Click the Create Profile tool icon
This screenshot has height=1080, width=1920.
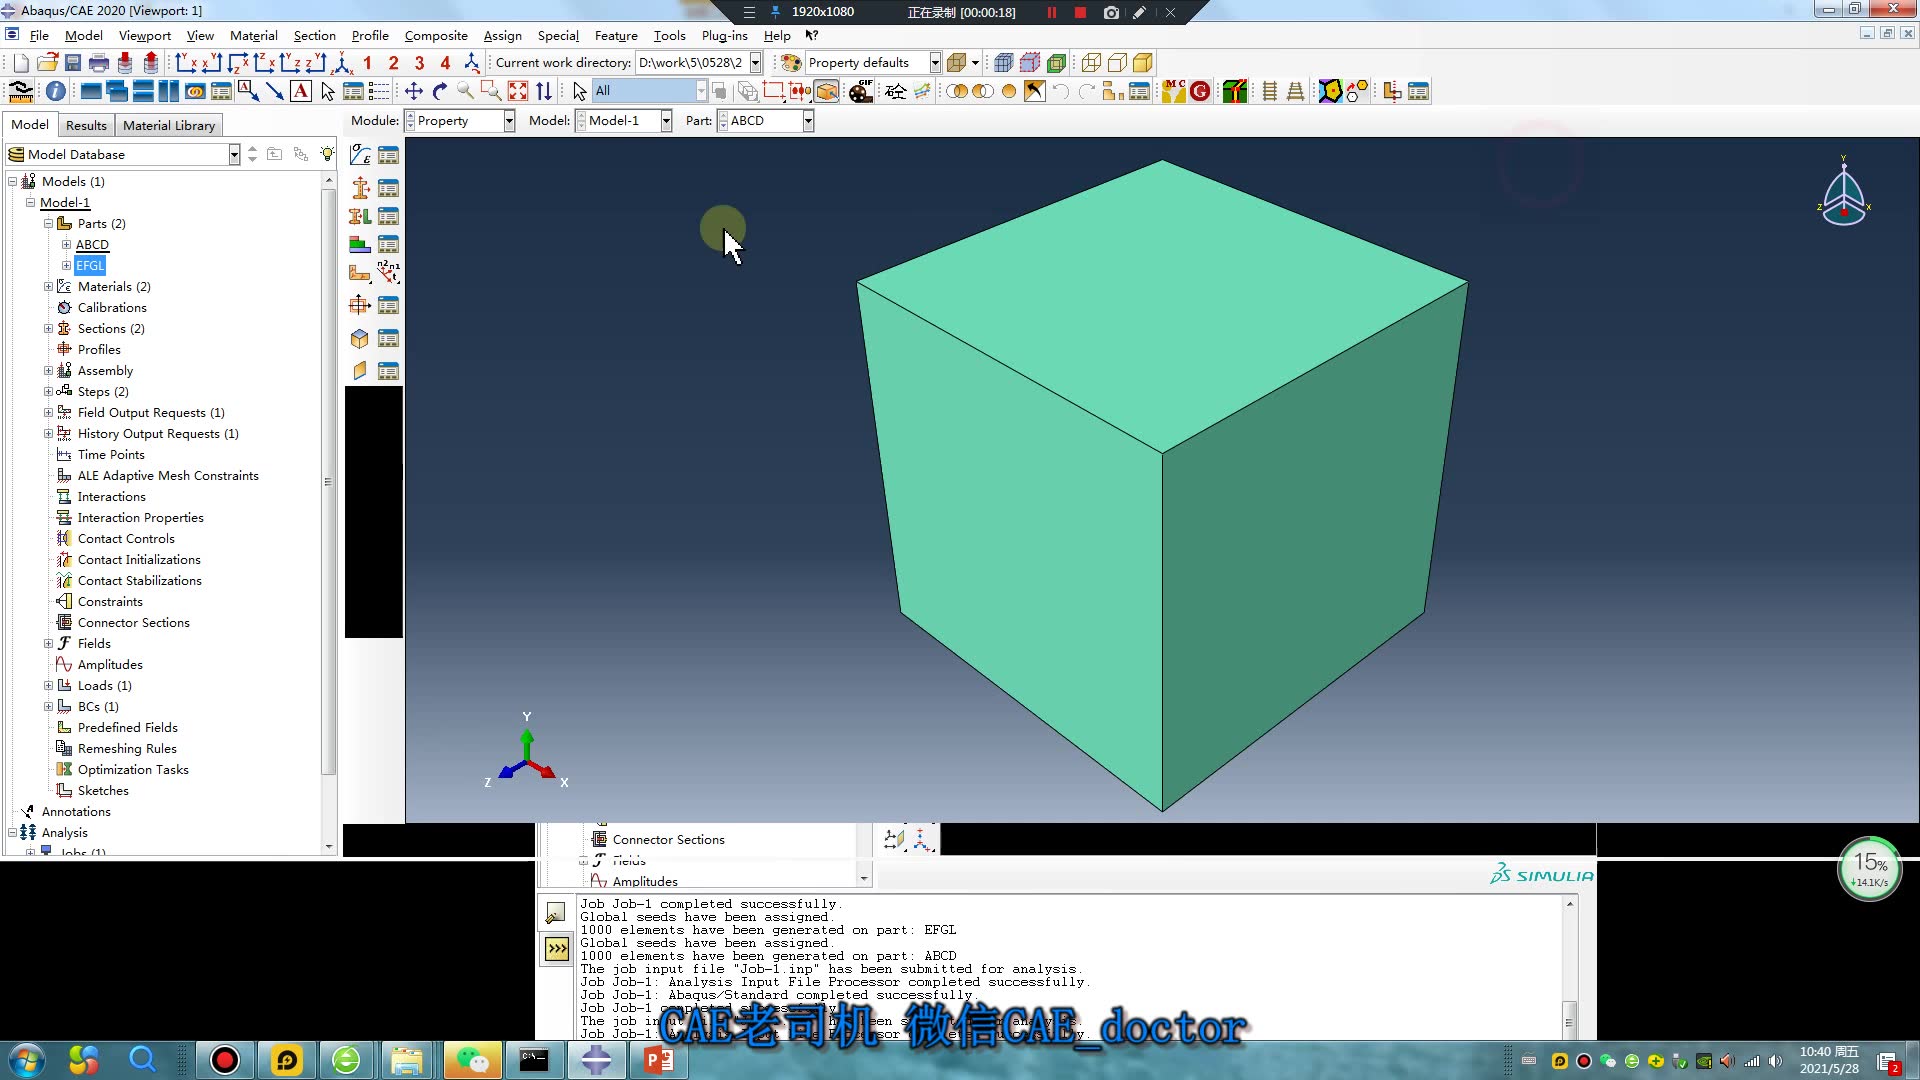(x=360, y=305)
